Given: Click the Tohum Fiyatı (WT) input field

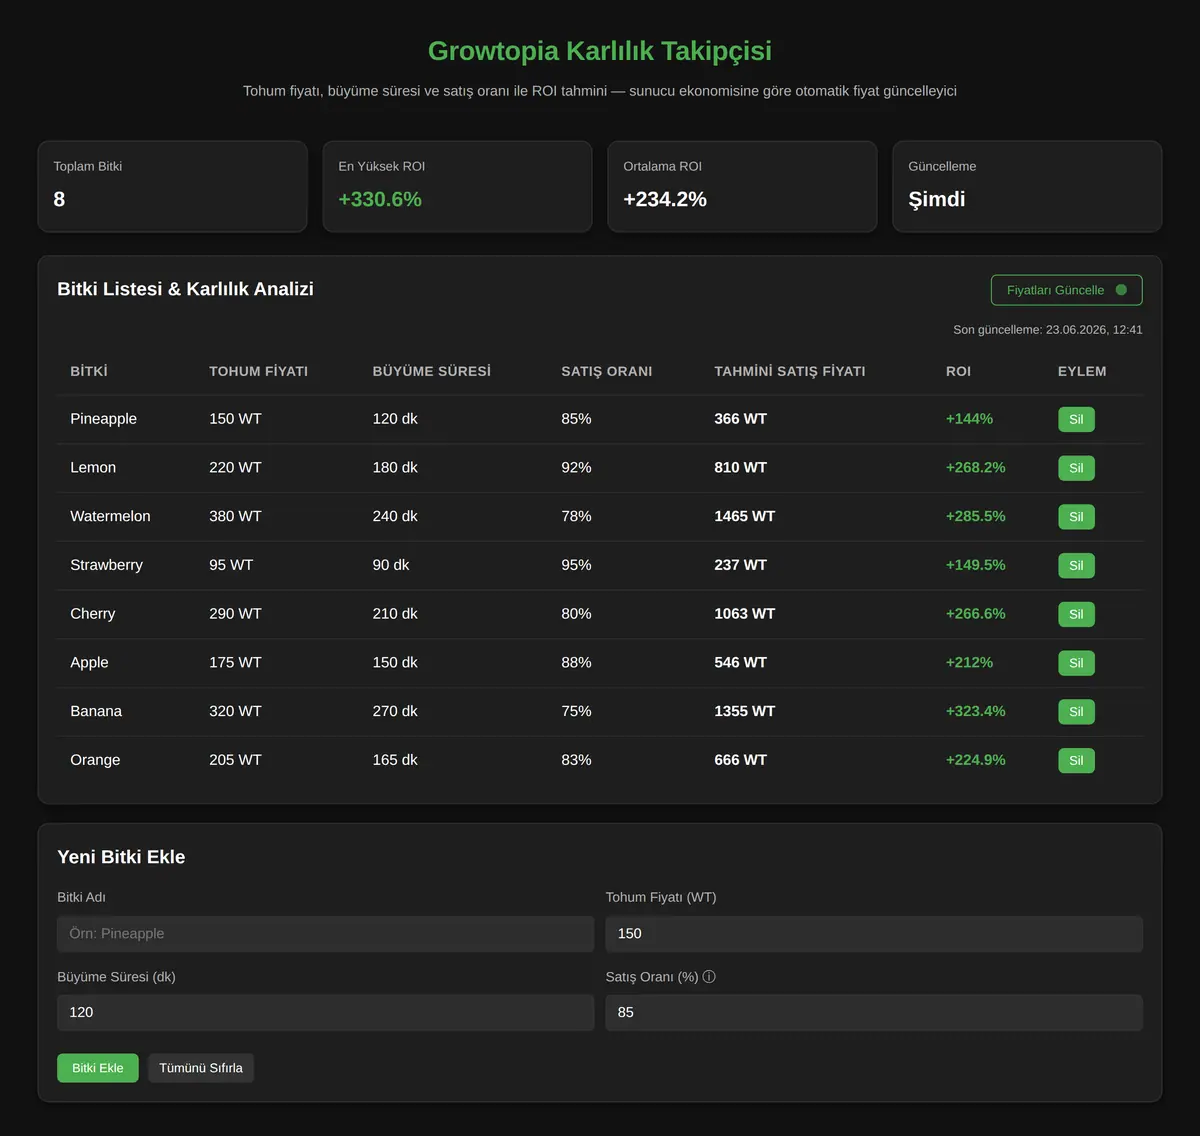Looking at the screenshot, I should (874, 934).
